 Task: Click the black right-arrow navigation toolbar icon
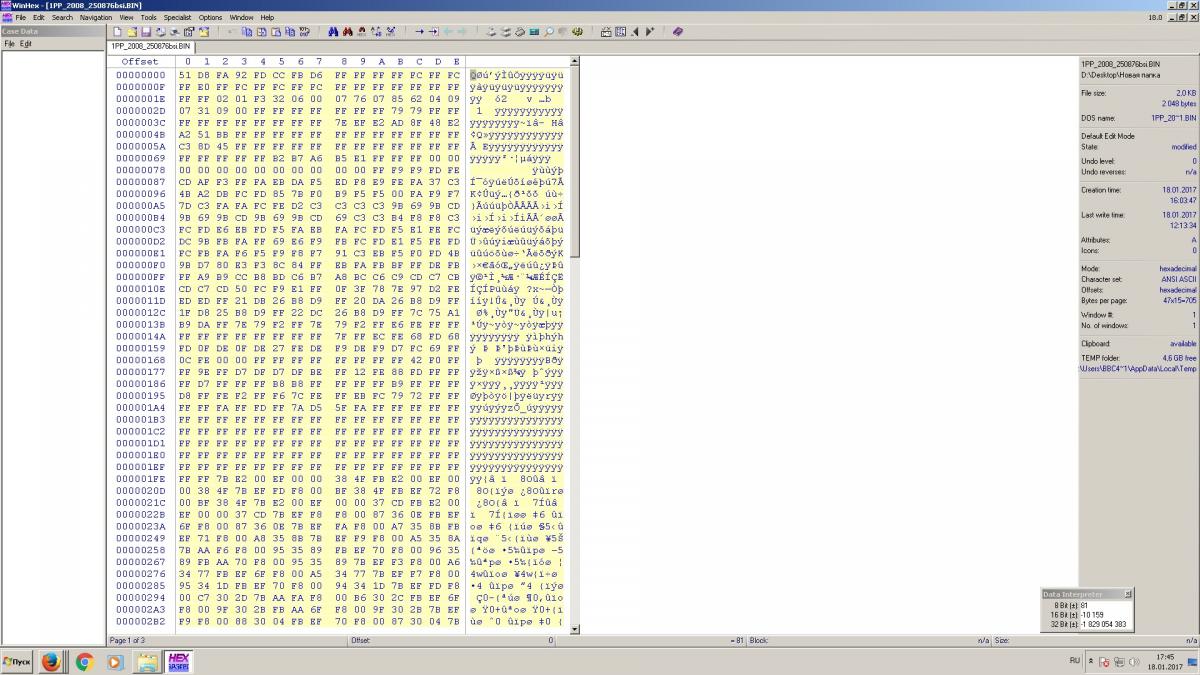[x=650, y=32]
